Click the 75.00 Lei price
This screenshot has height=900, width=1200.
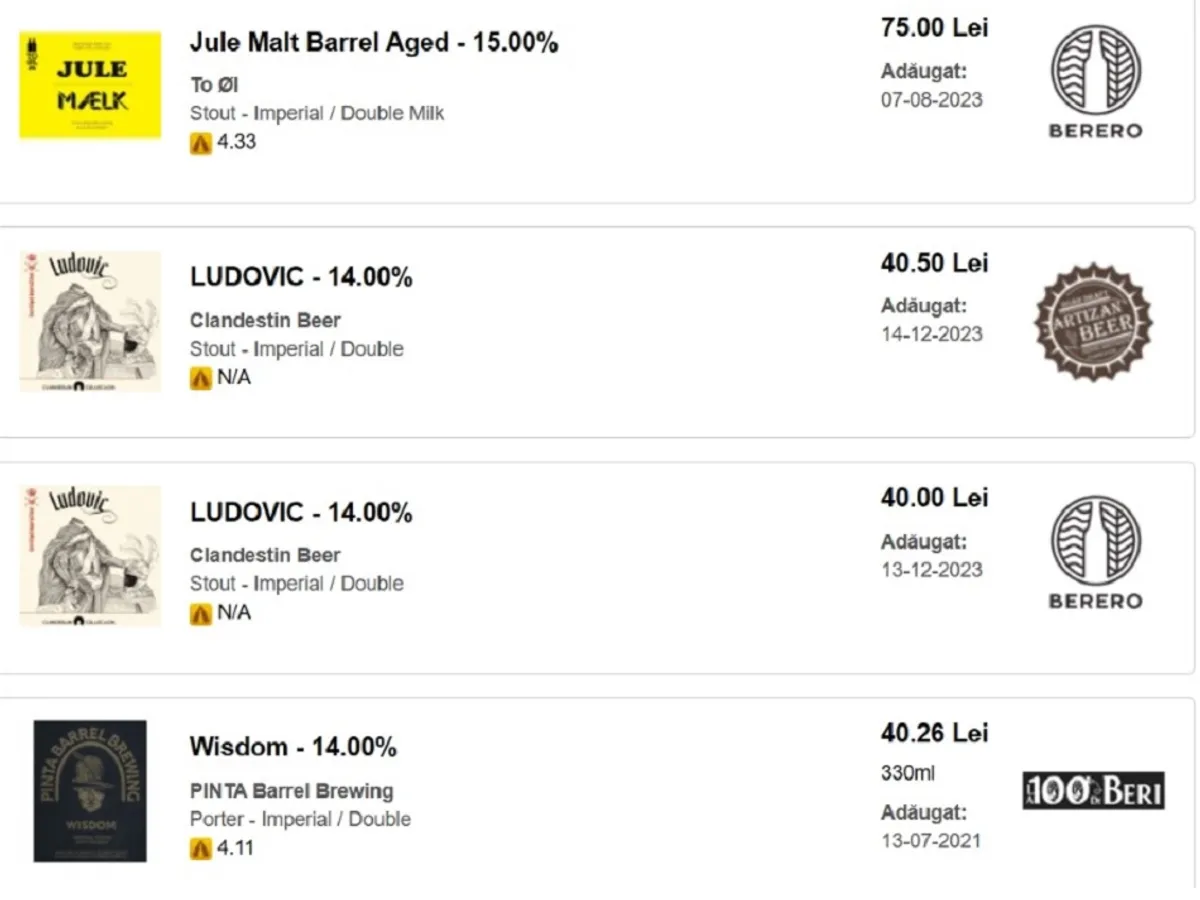(934, 28)
